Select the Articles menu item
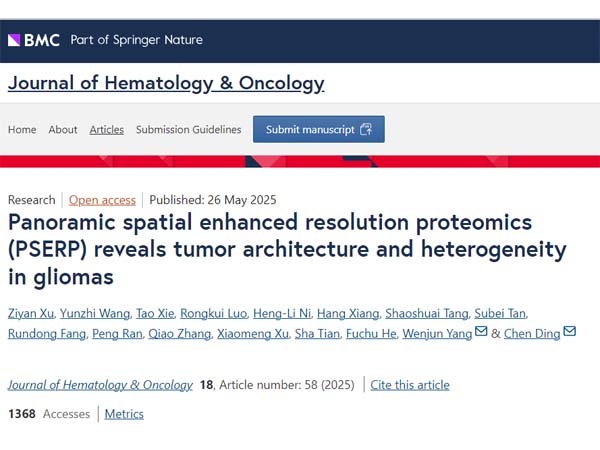The image size is (600, 450). (x=107, y=129)
